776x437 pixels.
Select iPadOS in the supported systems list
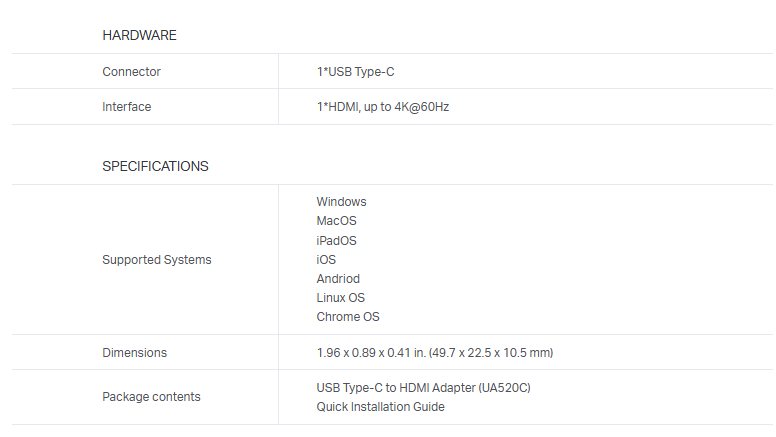pyautogui.click(x=336, y=241)
